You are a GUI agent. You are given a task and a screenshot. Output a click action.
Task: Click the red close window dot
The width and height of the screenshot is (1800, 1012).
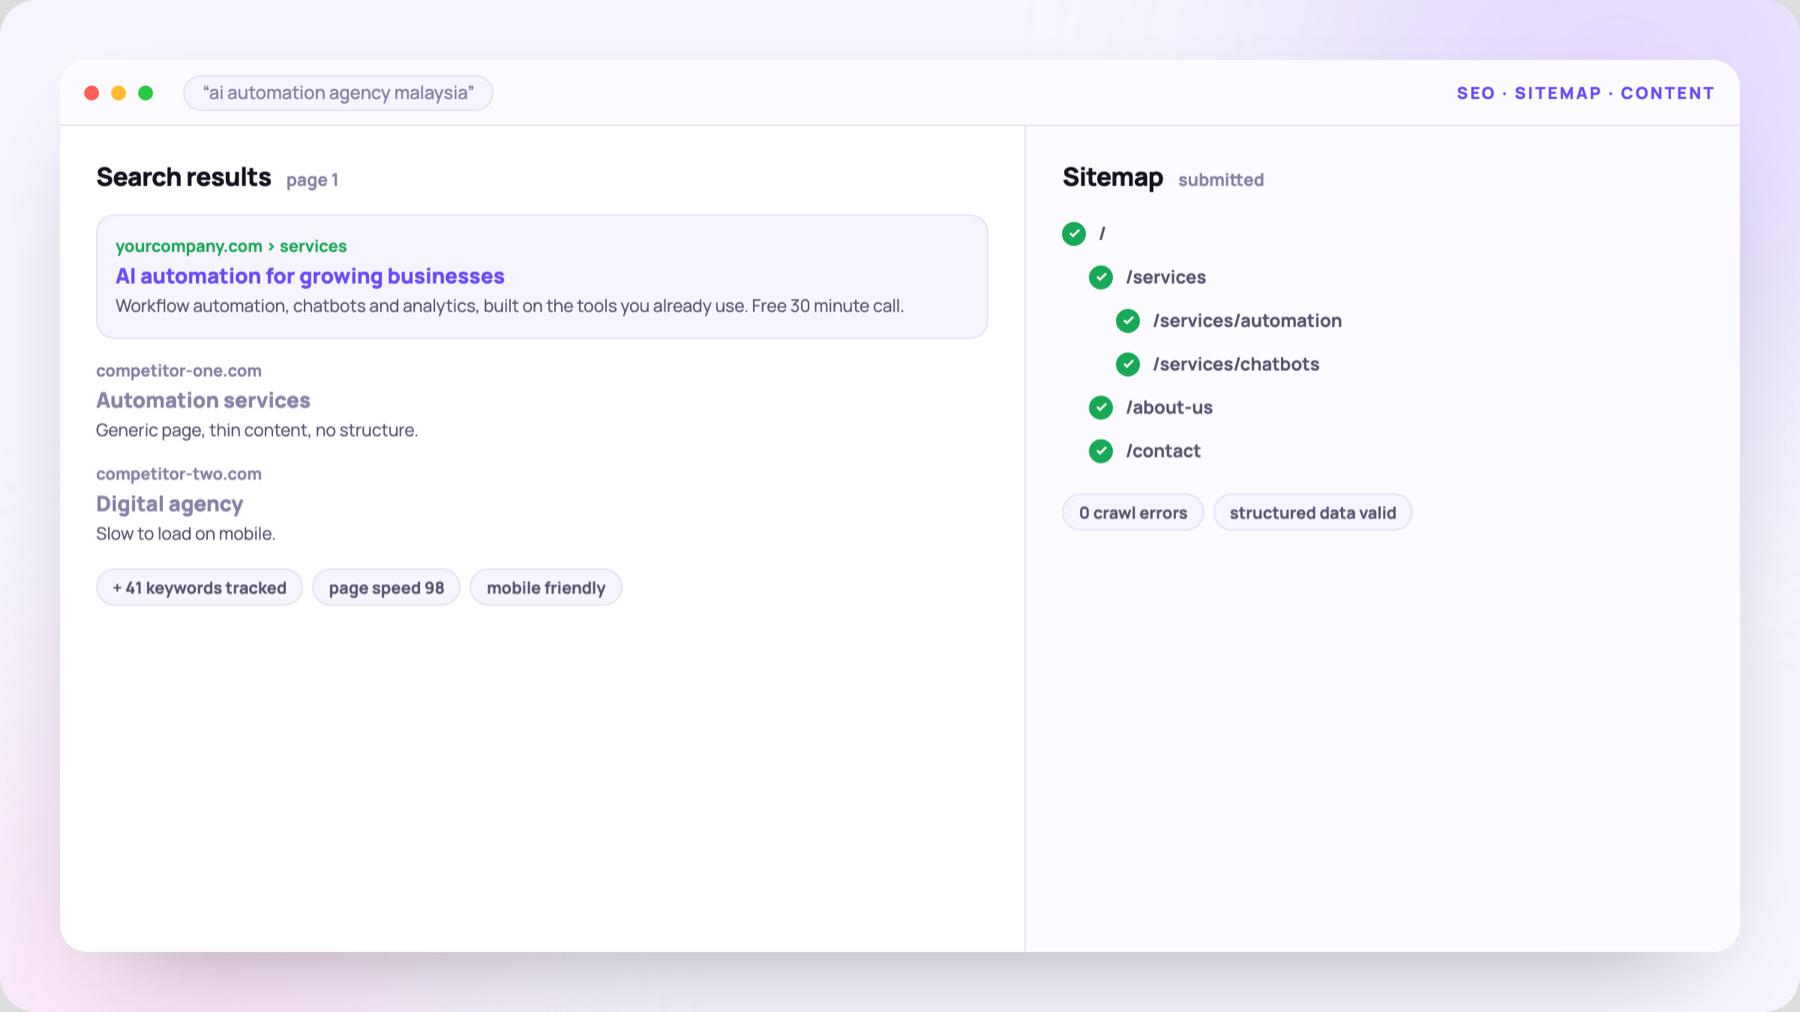click(92, 93)
